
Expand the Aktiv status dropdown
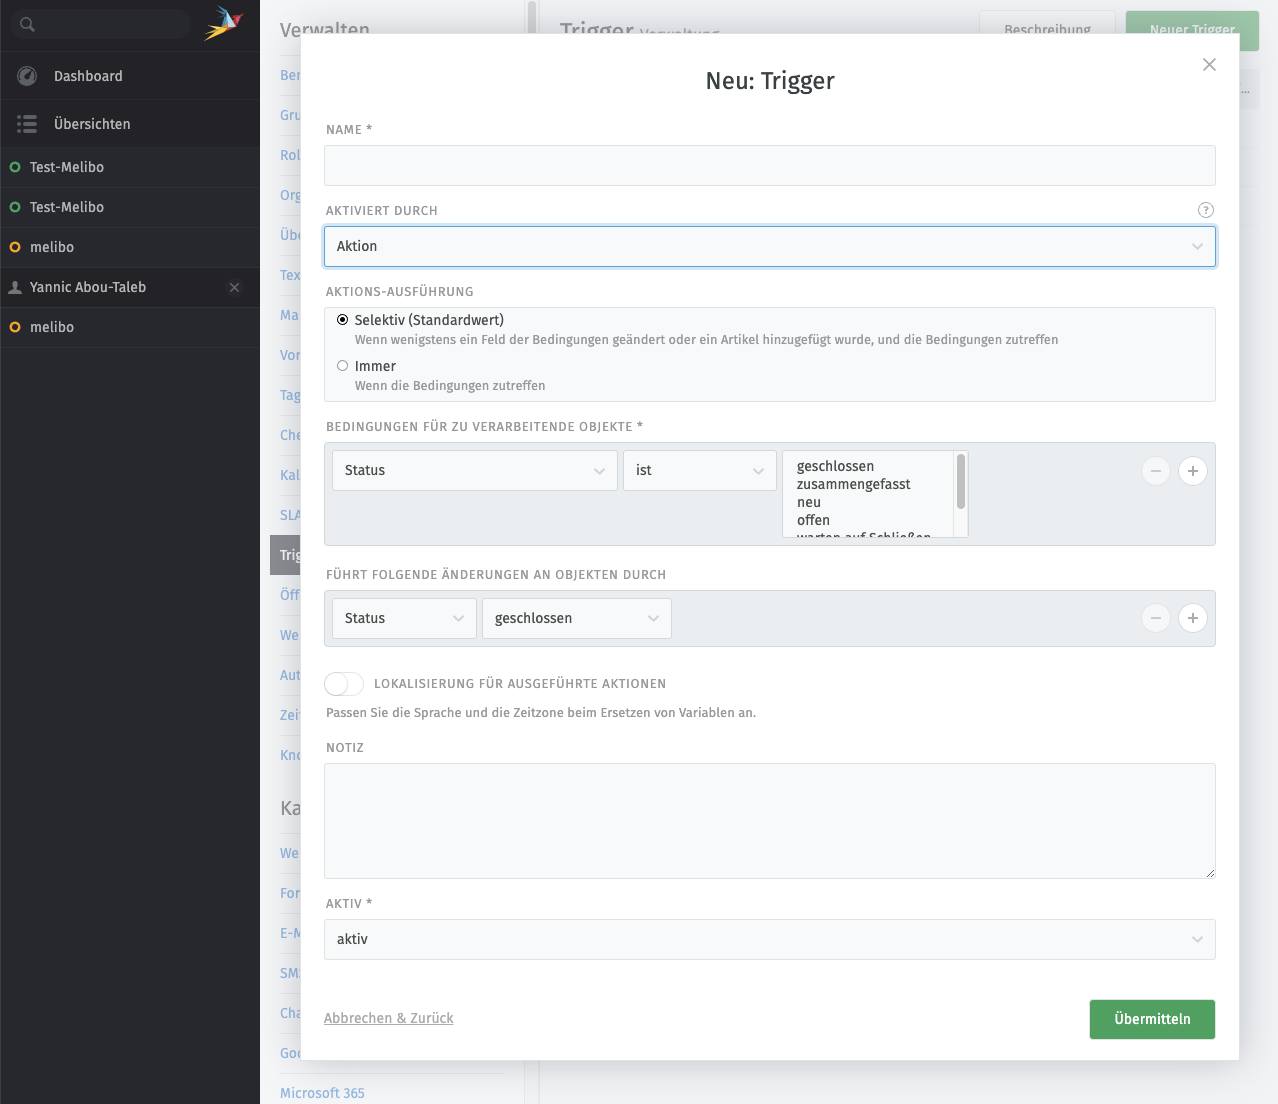click(769, 940)
